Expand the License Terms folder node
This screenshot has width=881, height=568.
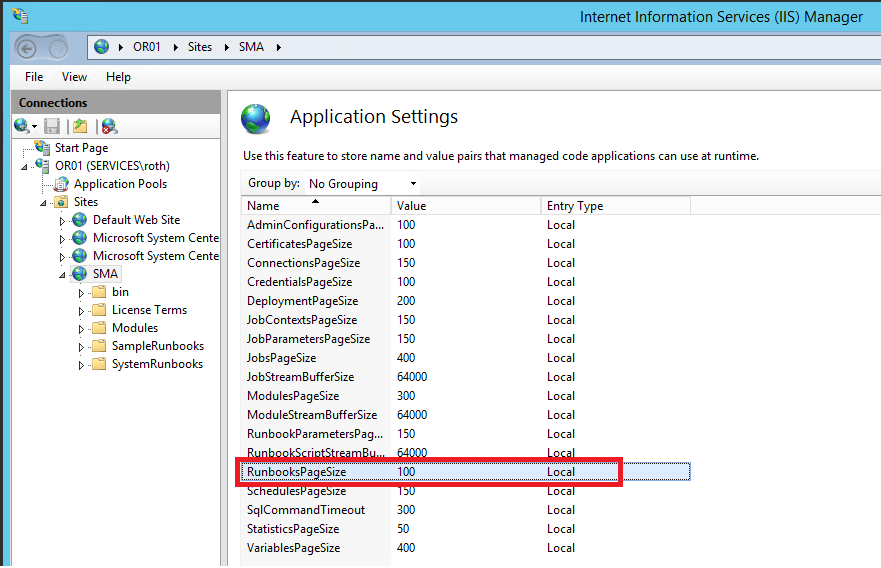click(81, 311)
